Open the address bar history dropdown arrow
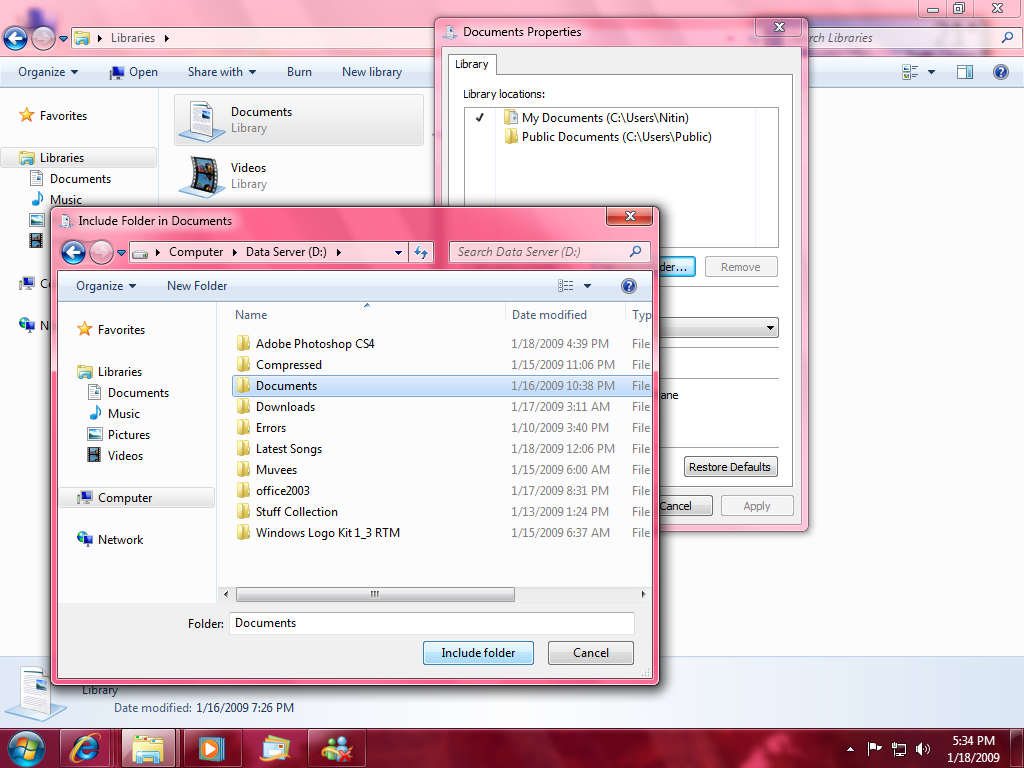This screenshot has width=1024, height=768. pyautogui.click(x=399, y=252)
